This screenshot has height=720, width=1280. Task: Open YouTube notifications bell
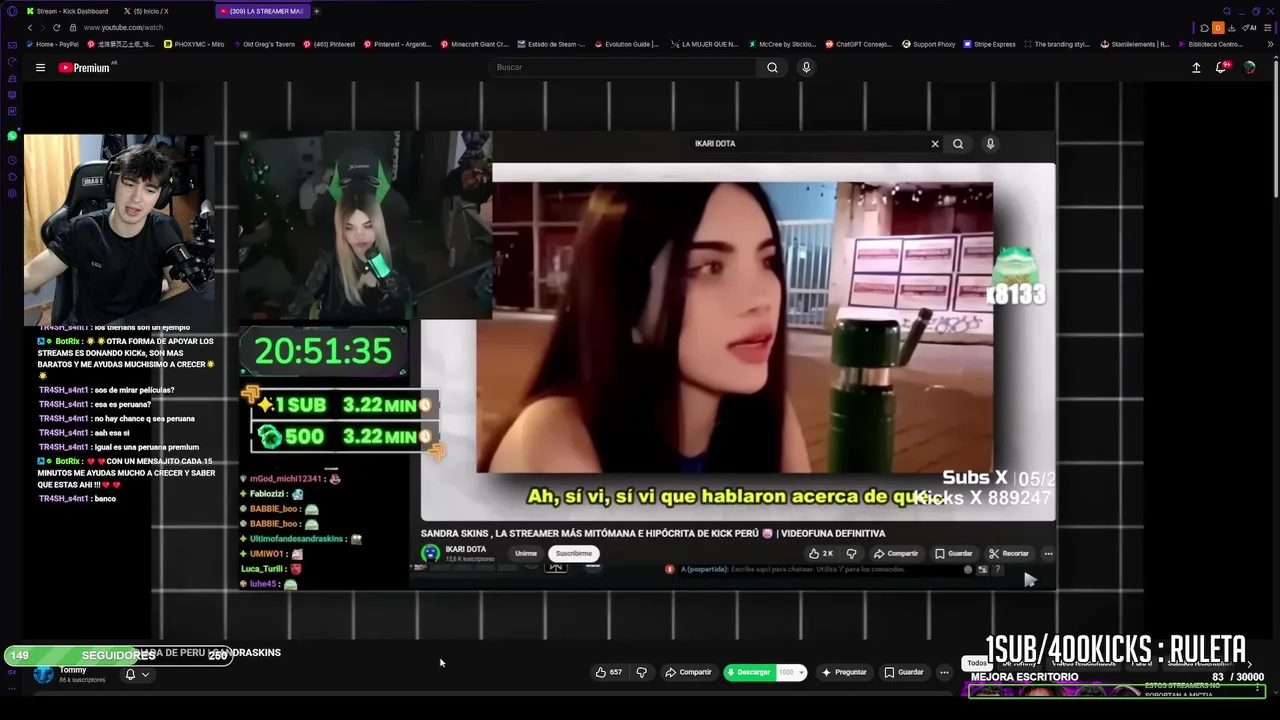click(1221, 67)
